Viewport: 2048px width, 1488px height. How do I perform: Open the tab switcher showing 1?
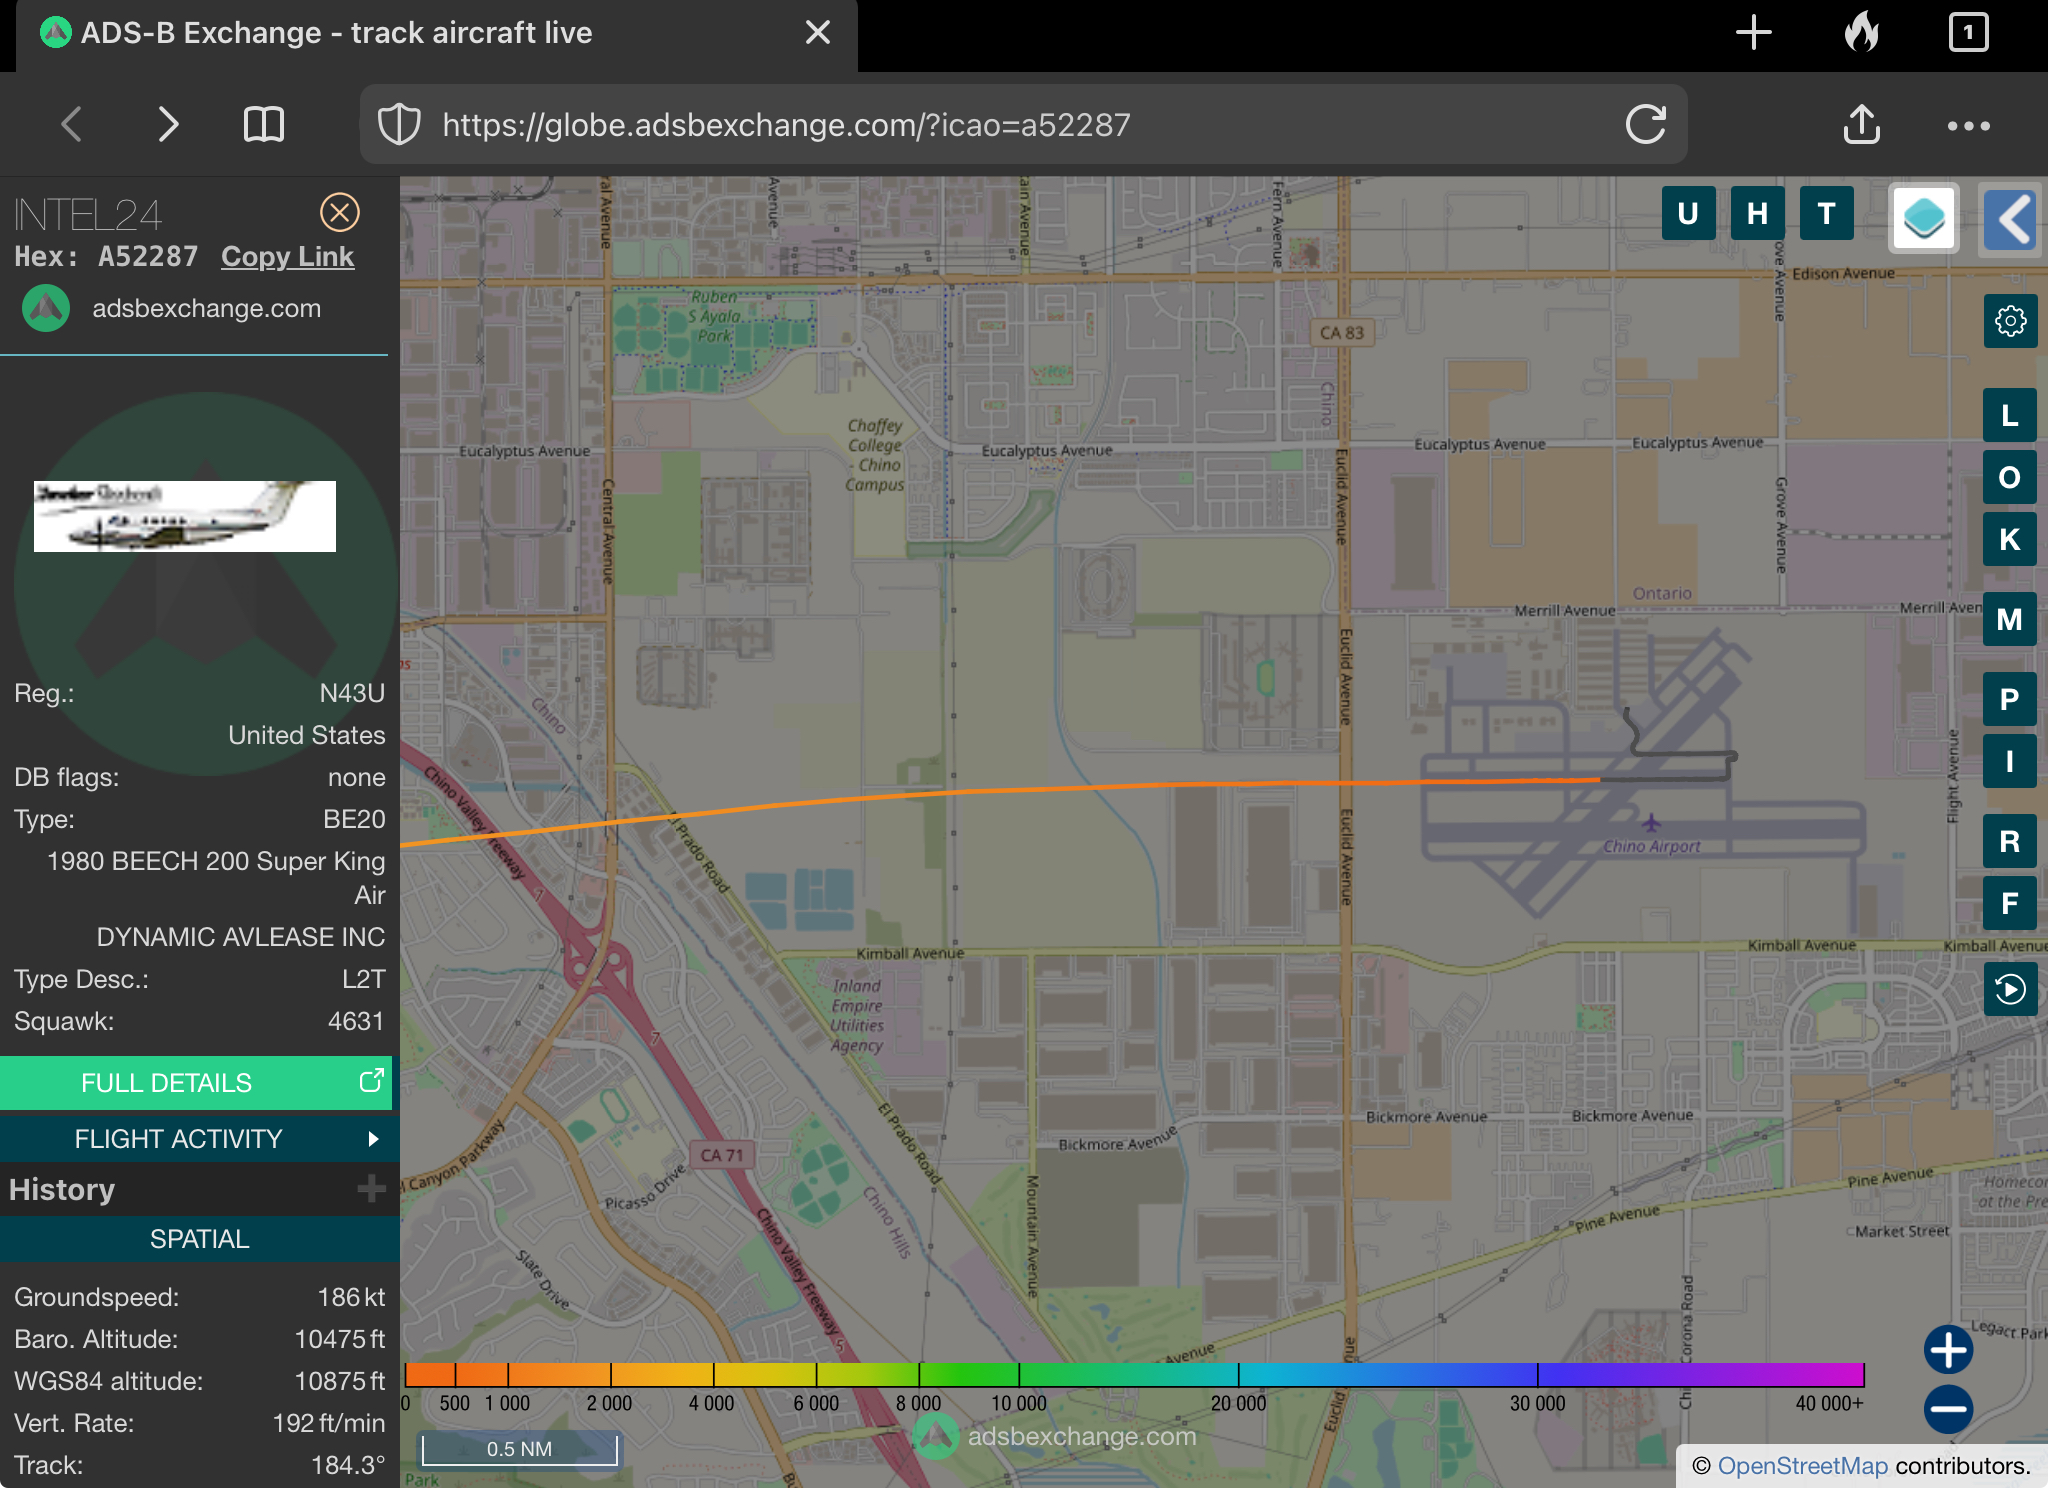1968,33
